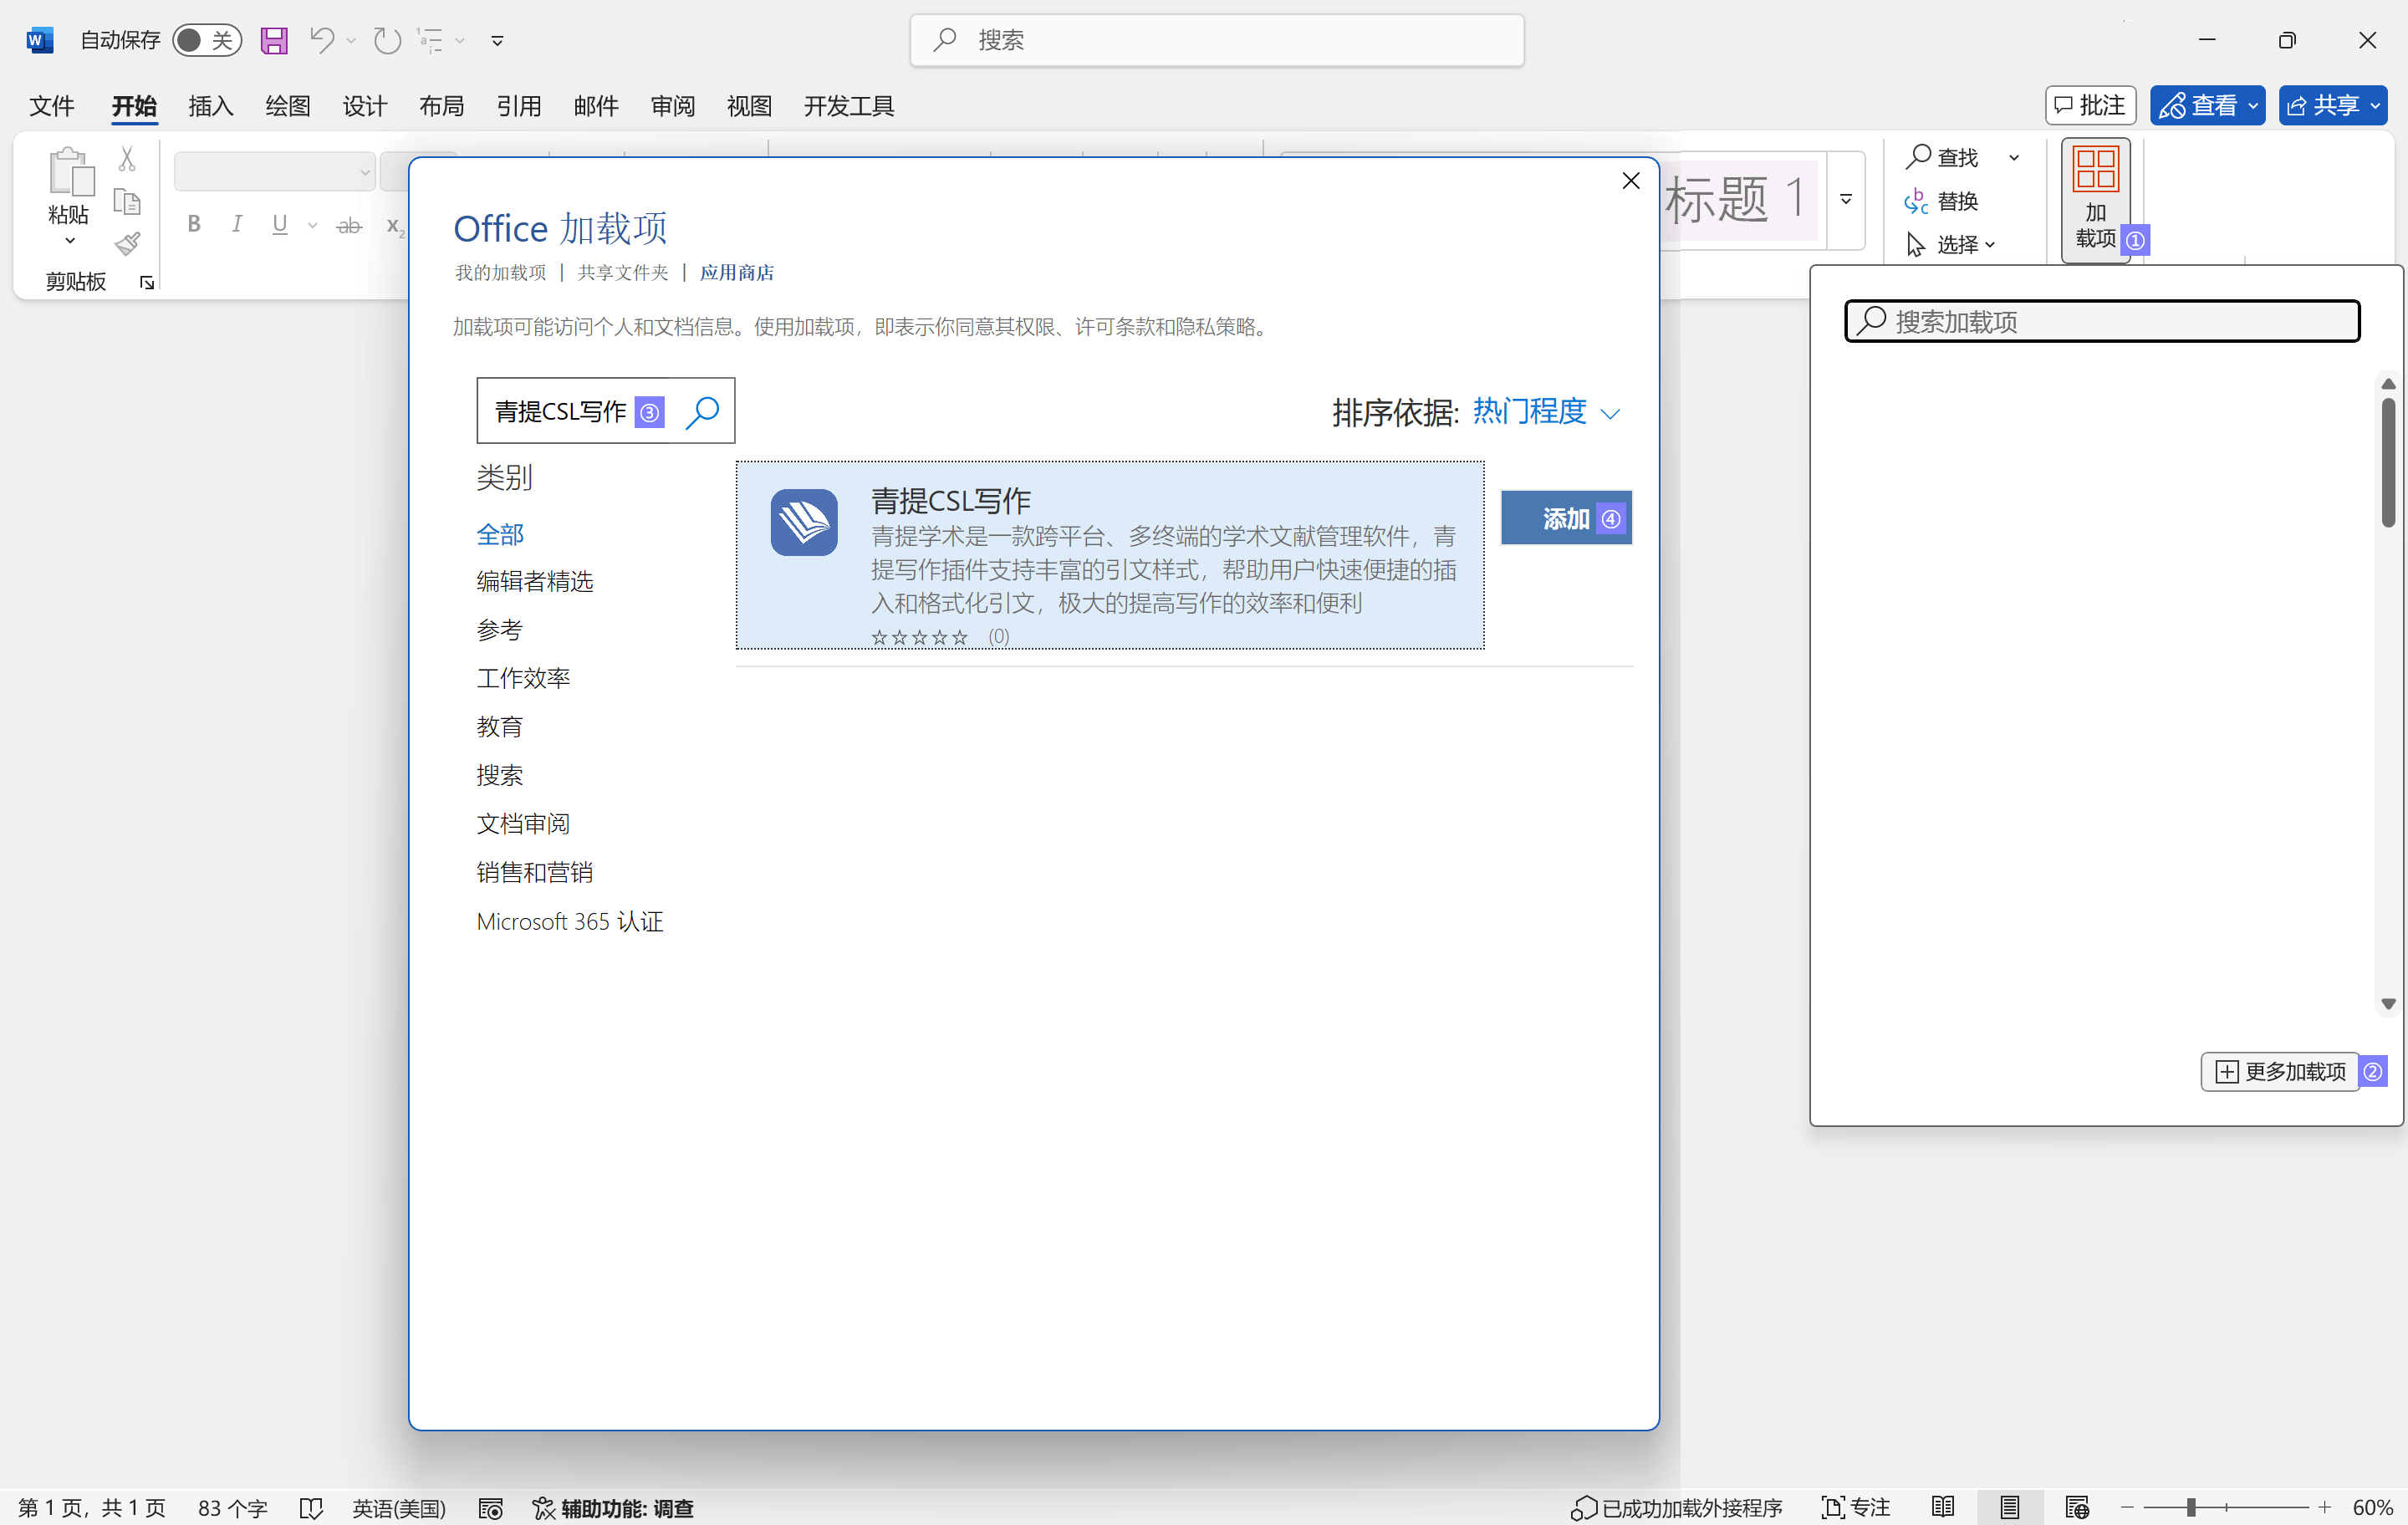Click the add-ins search magnifier icon

pyautogui.click(x=702, y=411)
